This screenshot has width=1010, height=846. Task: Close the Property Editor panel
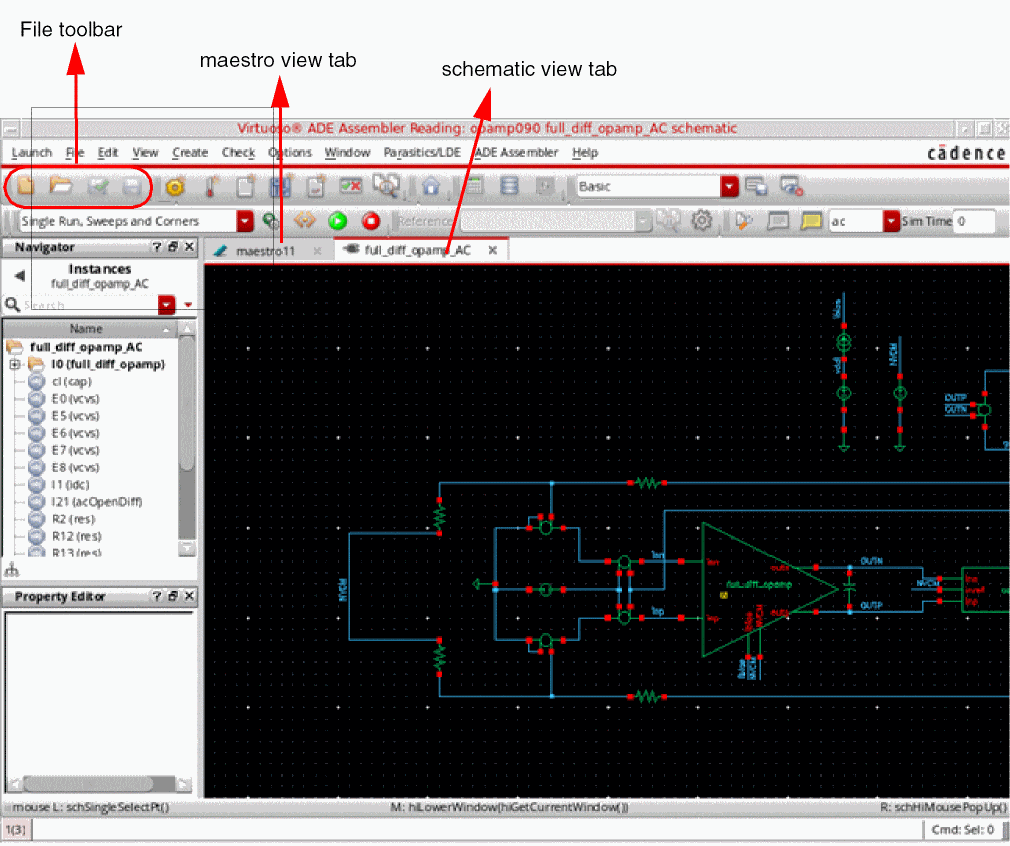tap(190, 596)
